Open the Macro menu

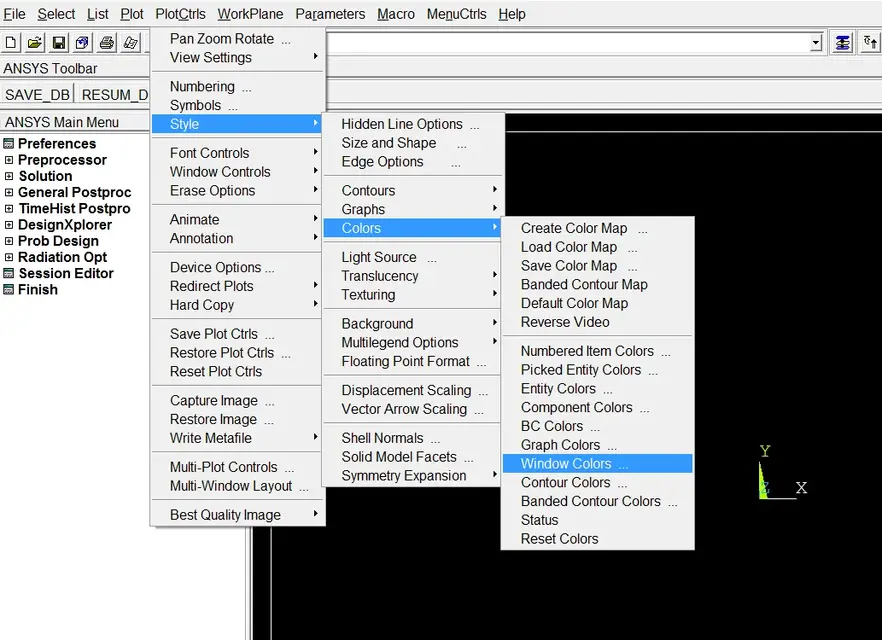point(395,14)
